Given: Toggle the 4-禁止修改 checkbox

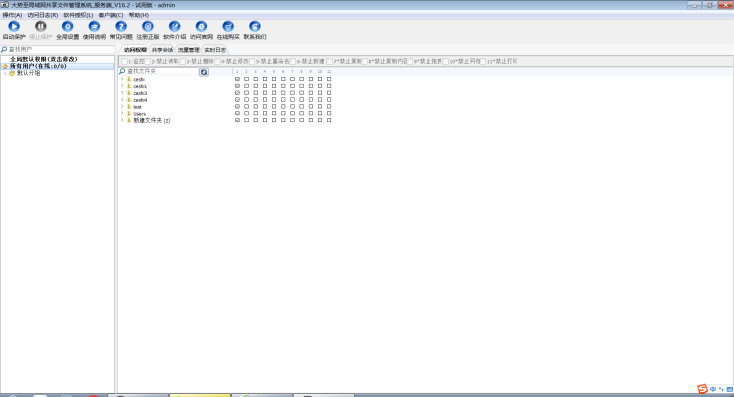Looking at the screenshot, I should click(x=217, y=61).
